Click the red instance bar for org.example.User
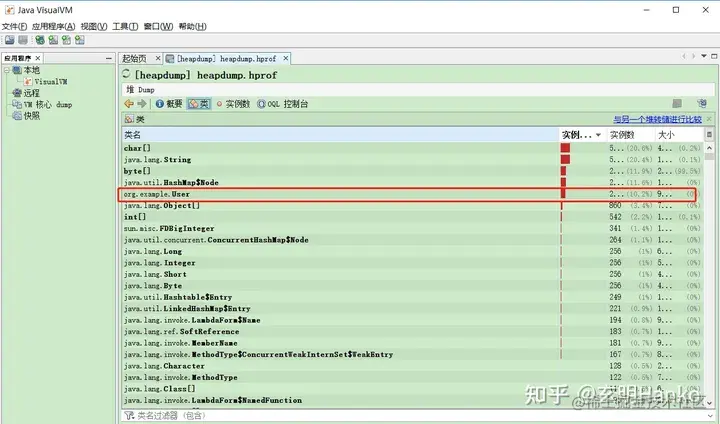This screenshot has width=720, height=424. coord(563,194)
